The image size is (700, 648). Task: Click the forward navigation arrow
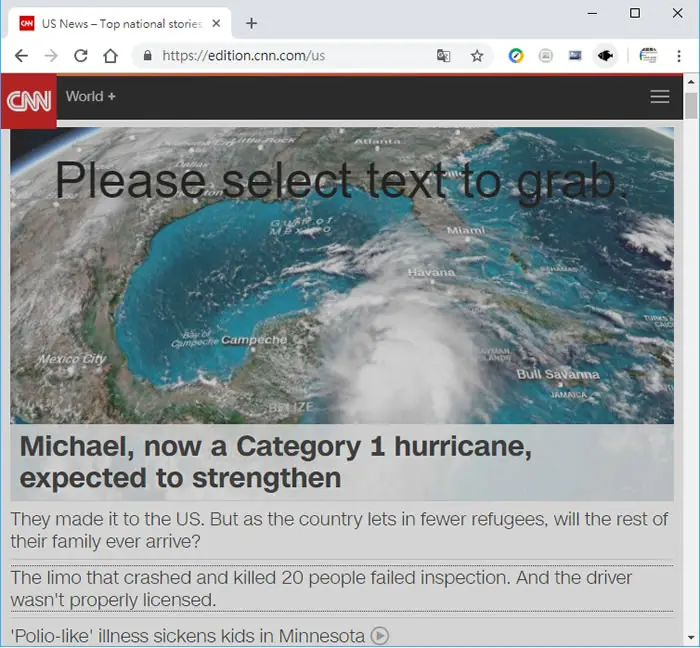51,56
